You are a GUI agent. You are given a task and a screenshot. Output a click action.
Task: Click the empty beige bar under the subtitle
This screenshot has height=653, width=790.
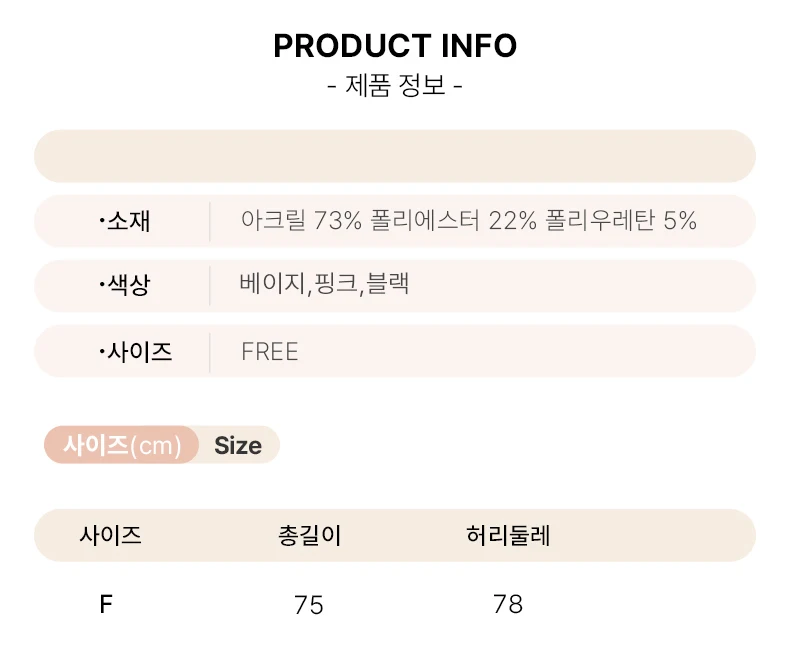395,156
